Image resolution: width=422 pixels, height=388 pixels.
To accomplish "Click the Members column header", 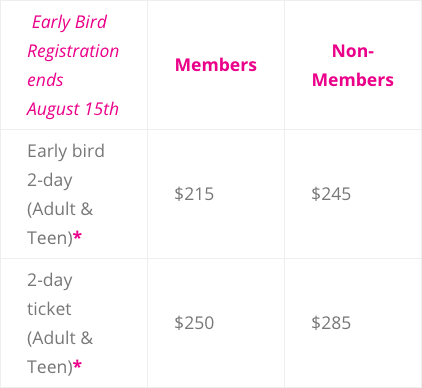I will click(216, 65).
